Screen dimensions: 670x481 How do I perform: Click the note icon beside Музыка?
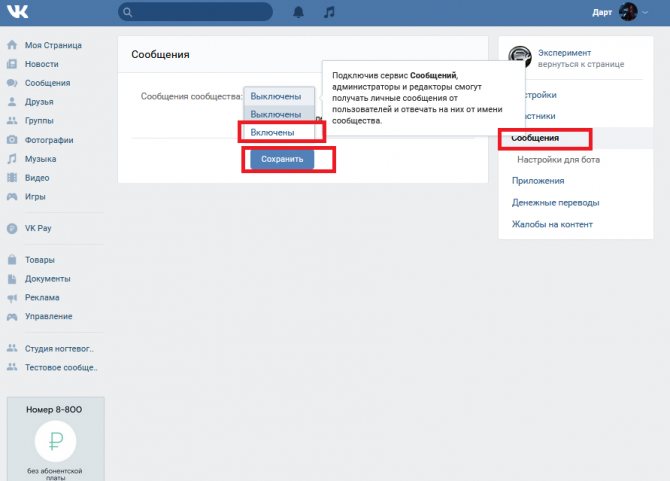coord(12,159)
